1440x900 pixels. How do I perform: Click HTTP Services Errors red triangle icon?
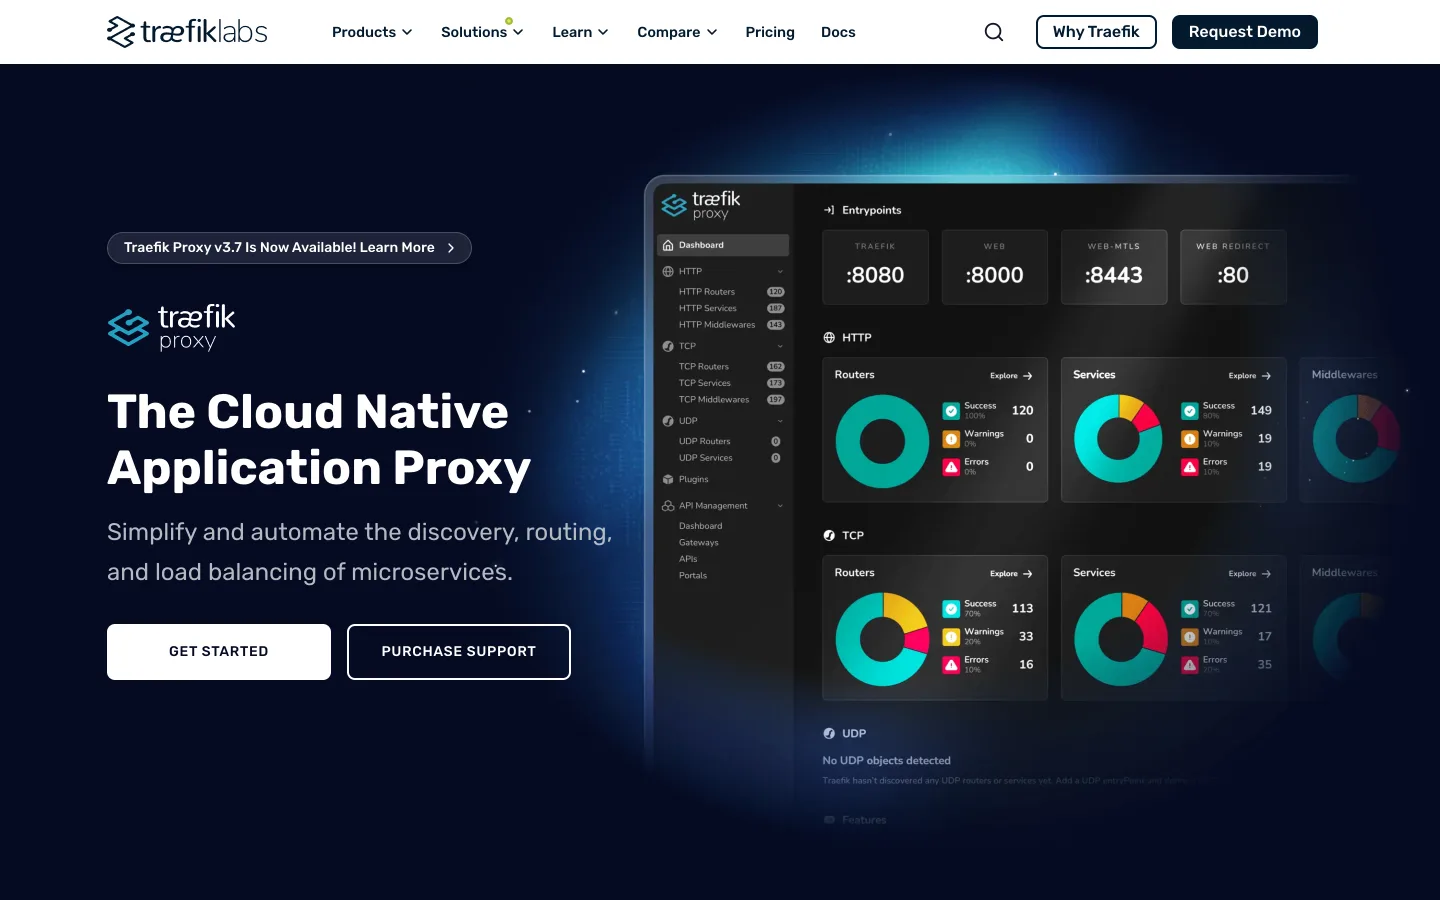click(x=1190, y=467)
